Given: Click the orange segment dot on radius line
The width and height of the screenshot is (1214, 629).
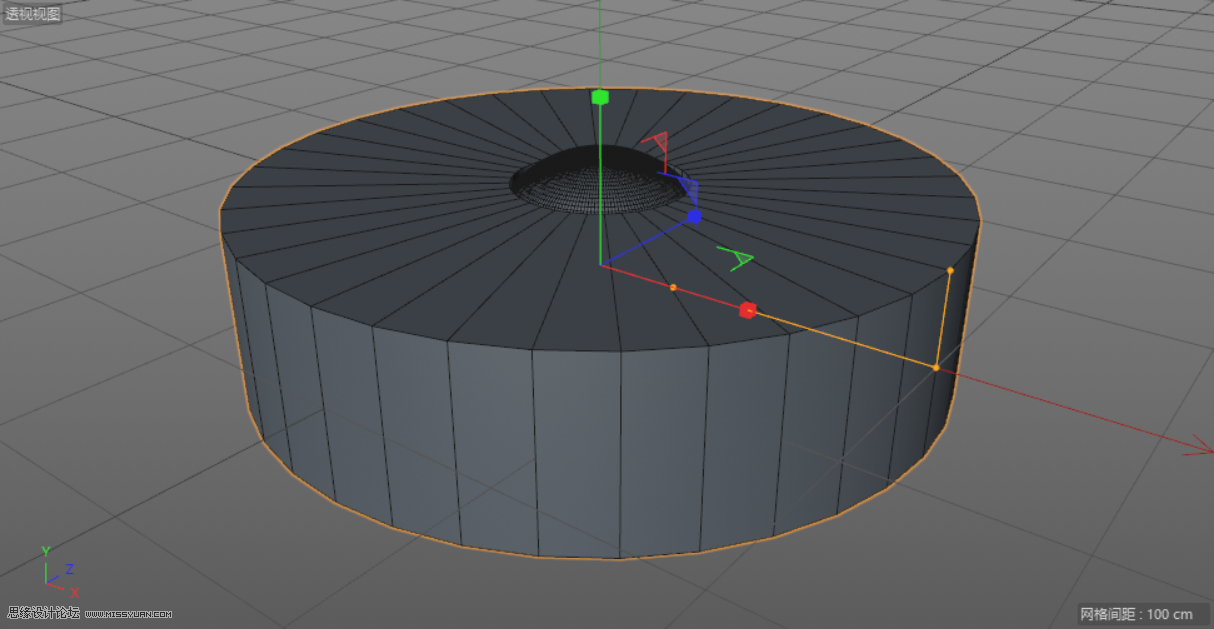Looking at the screenshot, I should 674,285.
